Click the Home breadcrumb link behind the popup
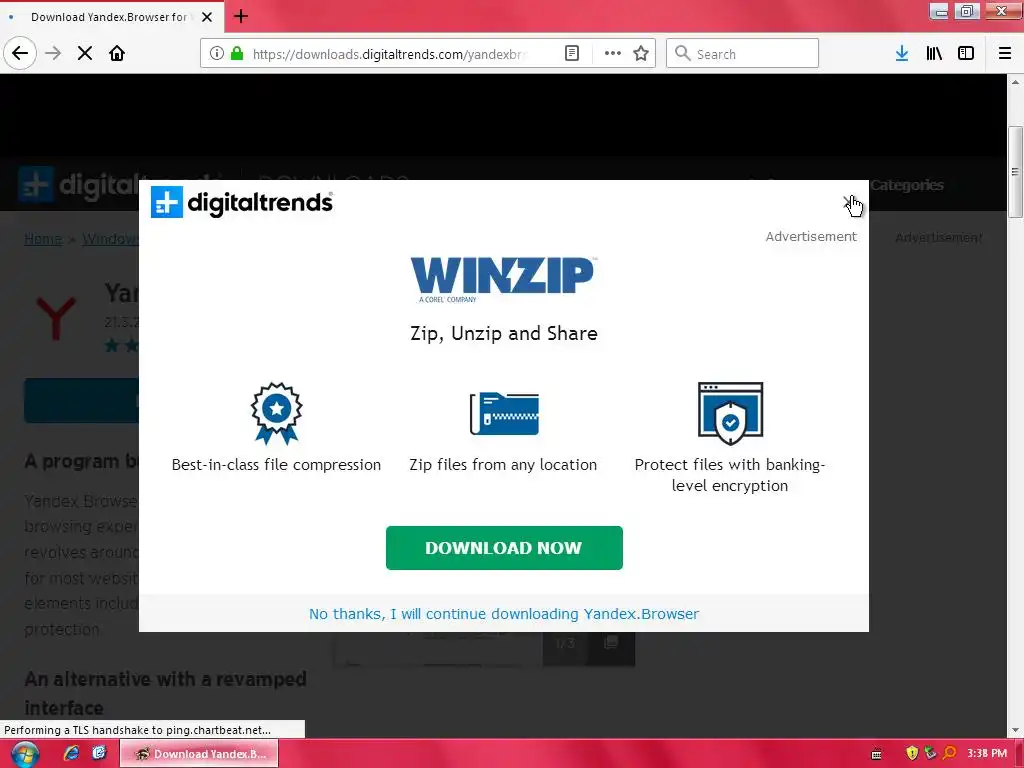The image size is (1024, 768). [x=43, y=238]
